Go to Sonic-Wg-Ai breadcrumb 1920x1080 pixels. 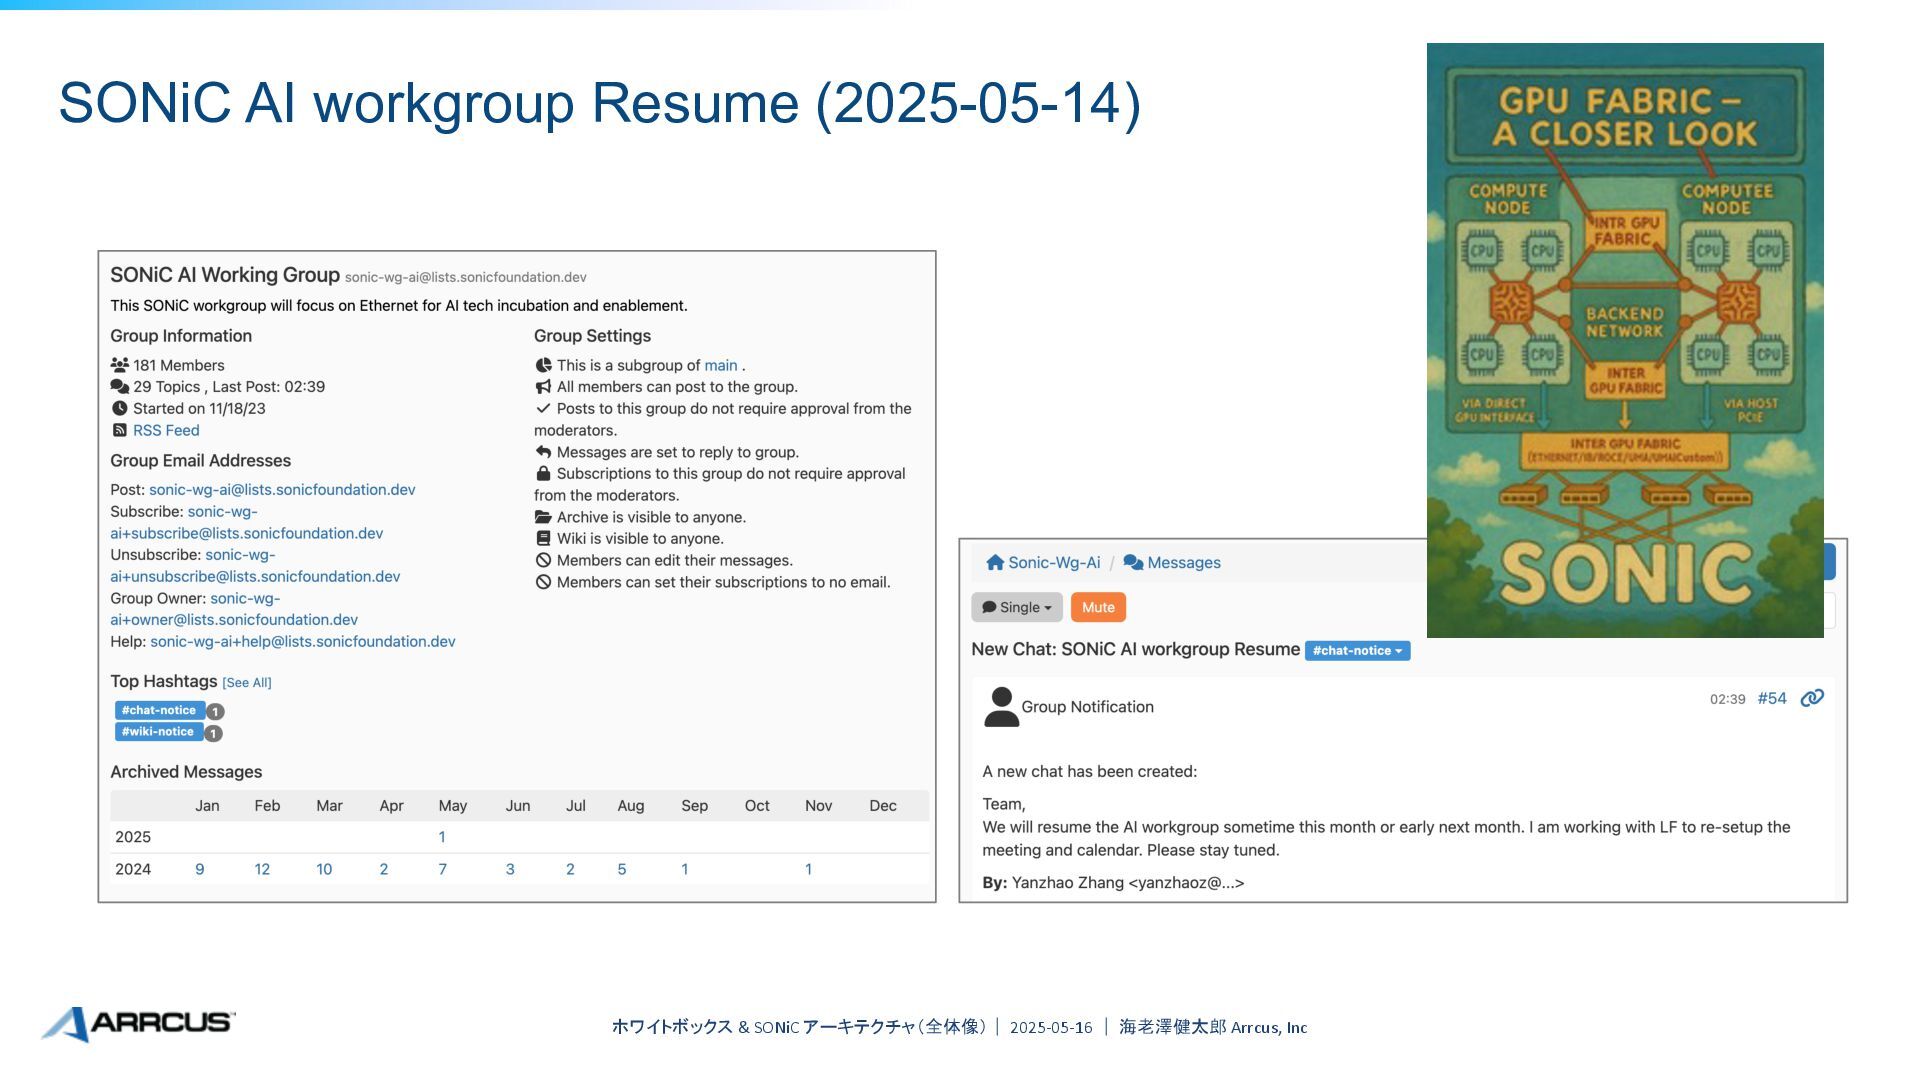[x=1054, y=562]
